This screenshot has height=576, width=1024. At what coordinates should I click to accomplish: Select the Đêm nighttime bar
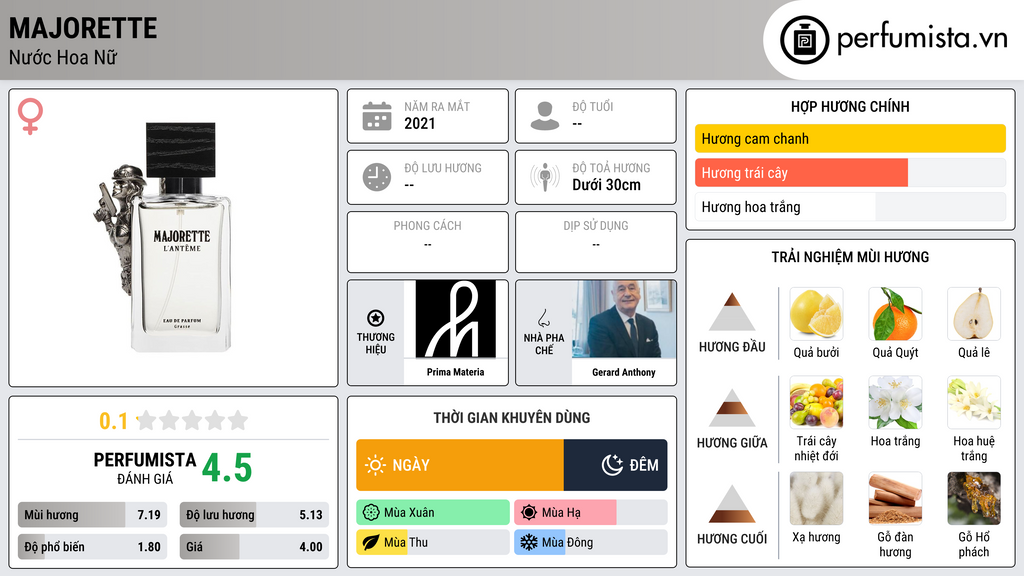pyautogui.click(x=615, y=465)
